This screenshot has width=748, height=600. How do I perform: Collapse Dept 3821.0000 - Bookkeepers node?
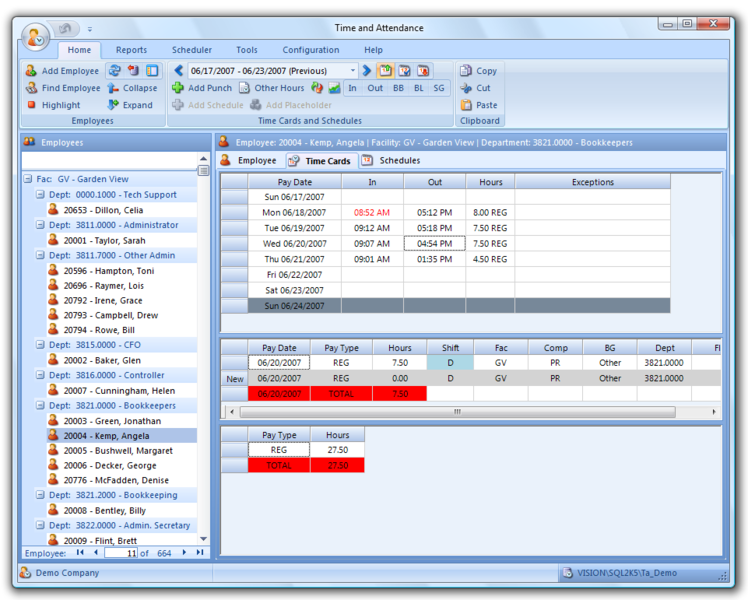click(40, 405)
